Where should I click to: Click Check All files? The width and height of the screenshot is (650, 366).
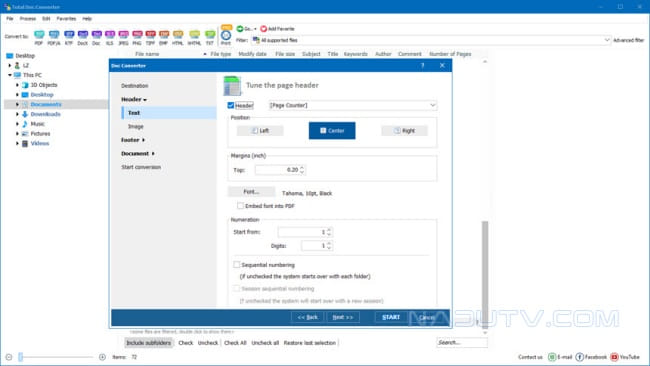tap(235, 343)
